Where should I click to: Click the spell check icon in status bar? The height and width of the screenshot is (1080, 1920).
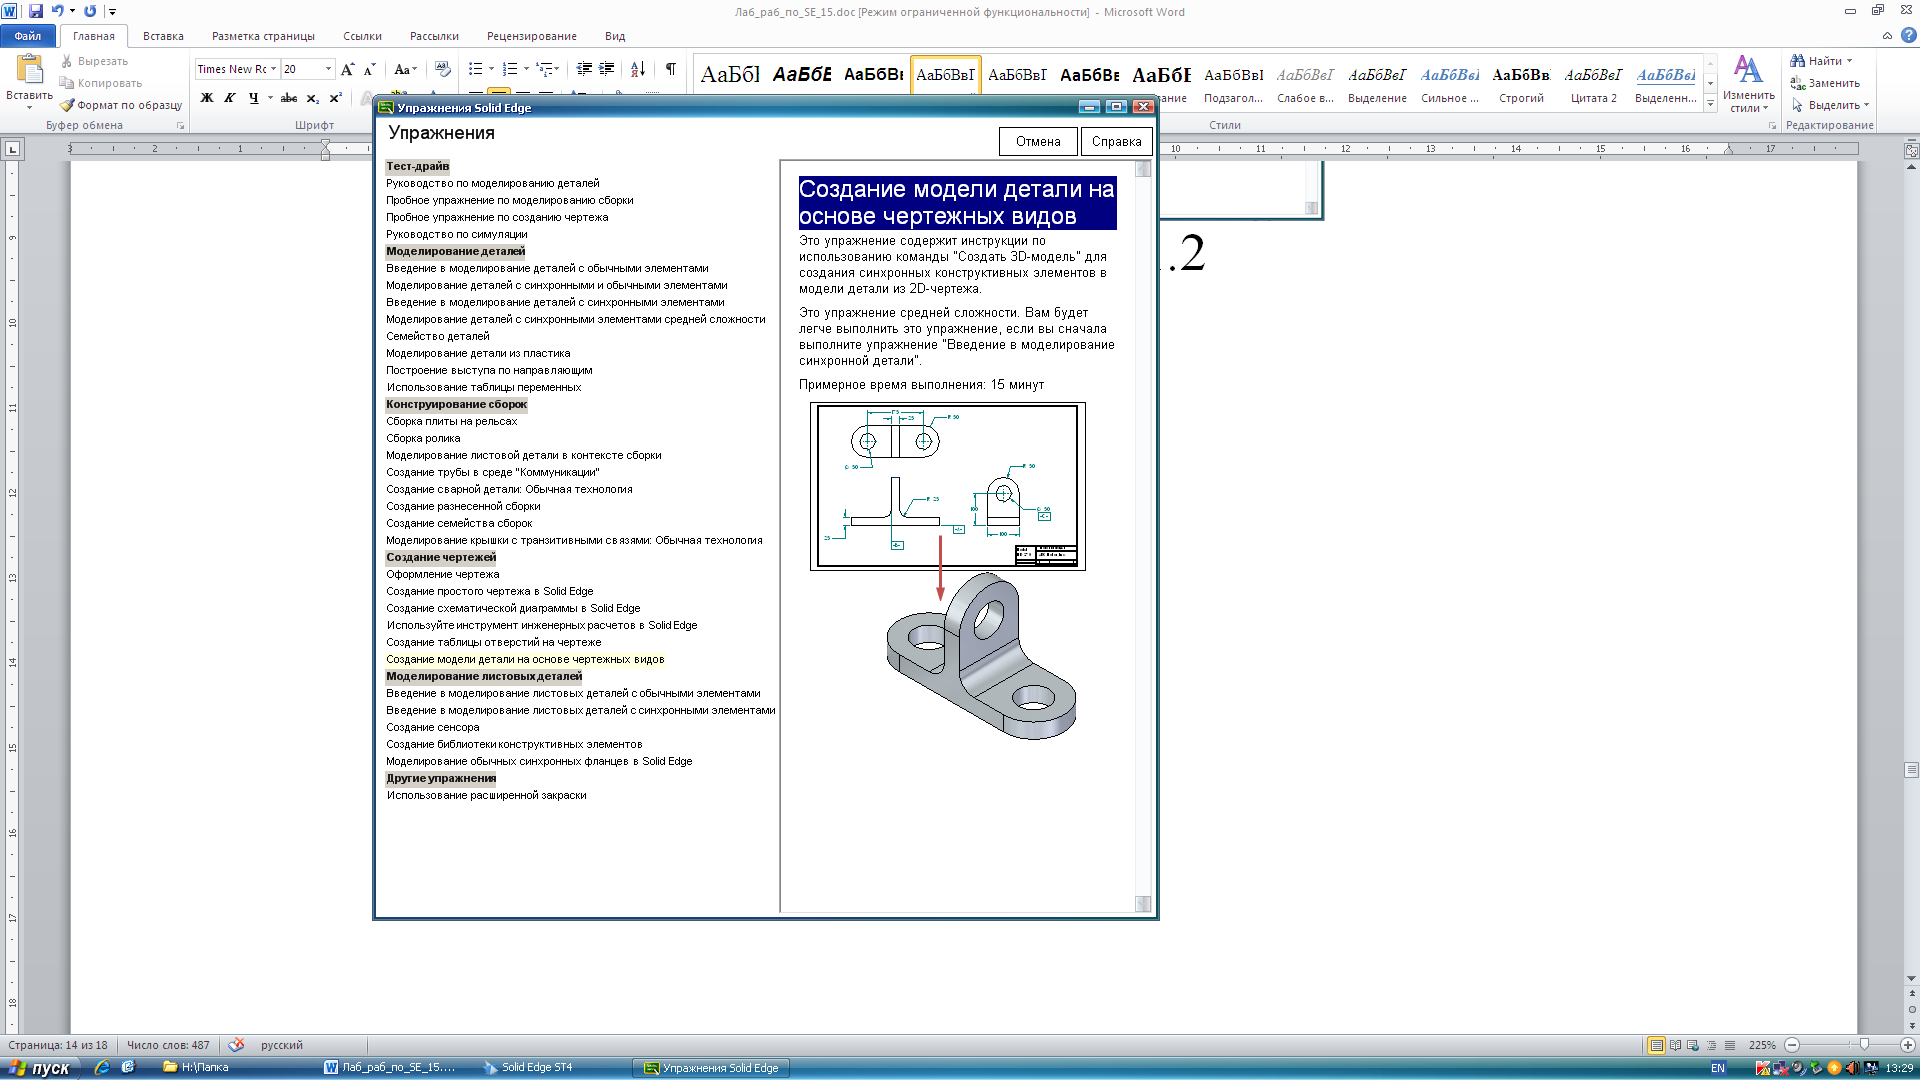click(236, 1045)
